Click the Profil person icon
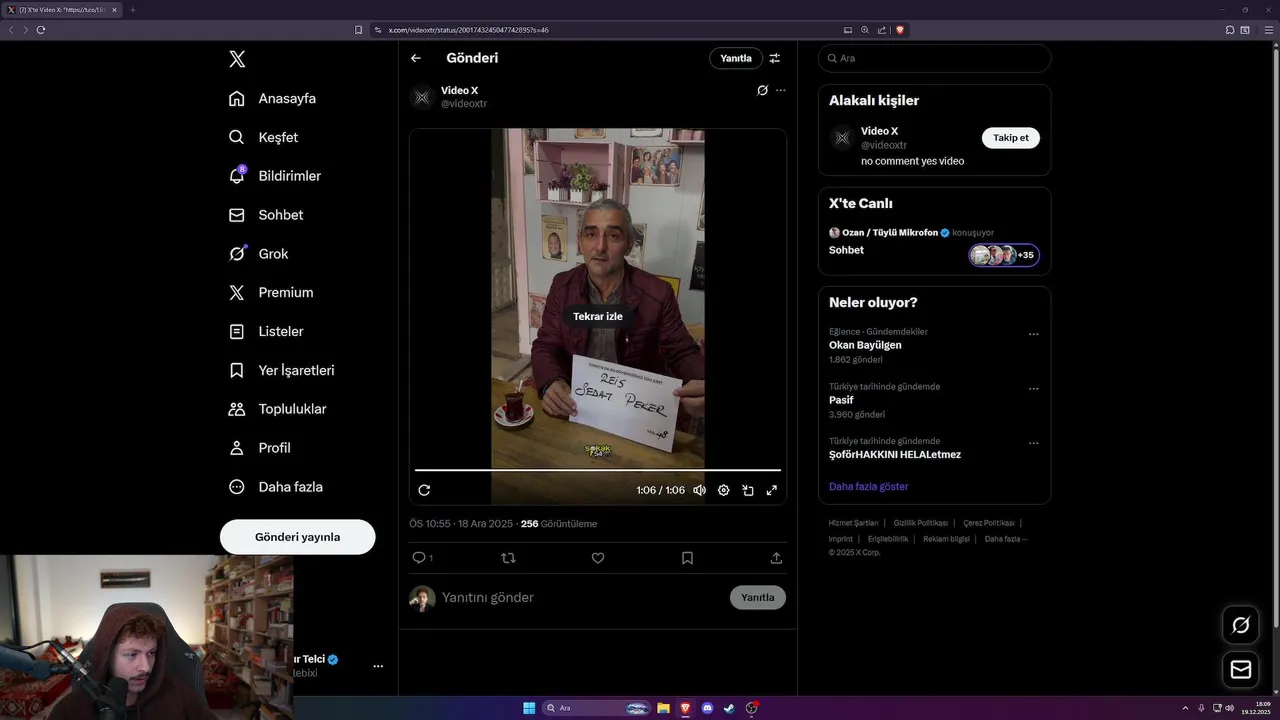1280x720 pixels. pyautogui.click(x=237, y=448)
